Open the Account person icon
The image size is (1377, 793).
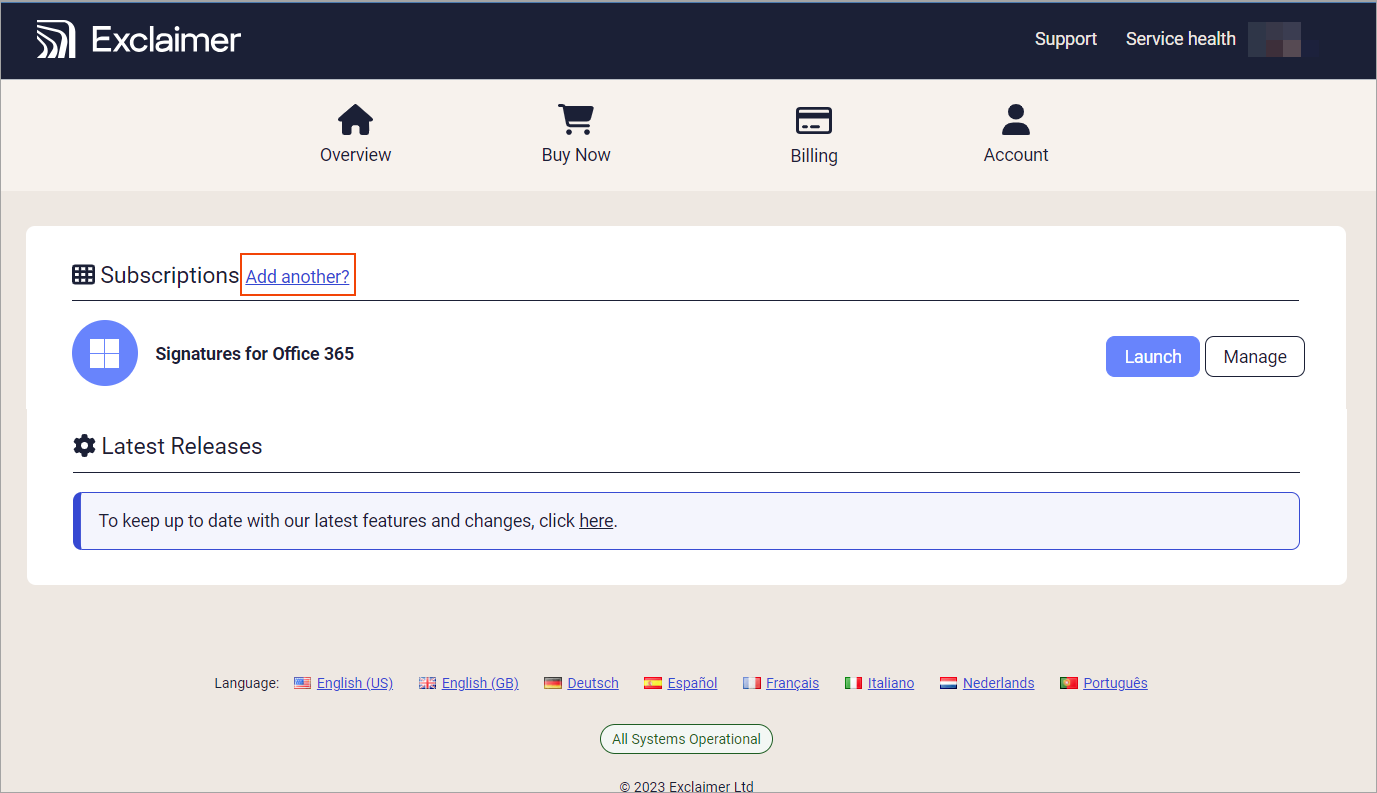pyautogui.click(x=1015, y=119)
